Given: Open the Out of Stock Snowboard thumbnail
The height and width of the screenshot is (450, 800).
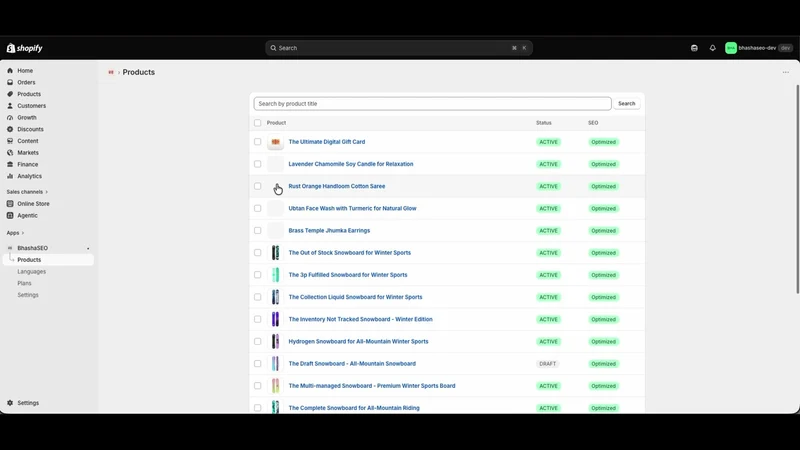Looking at the screenshot, I should (x=276, y=253).
